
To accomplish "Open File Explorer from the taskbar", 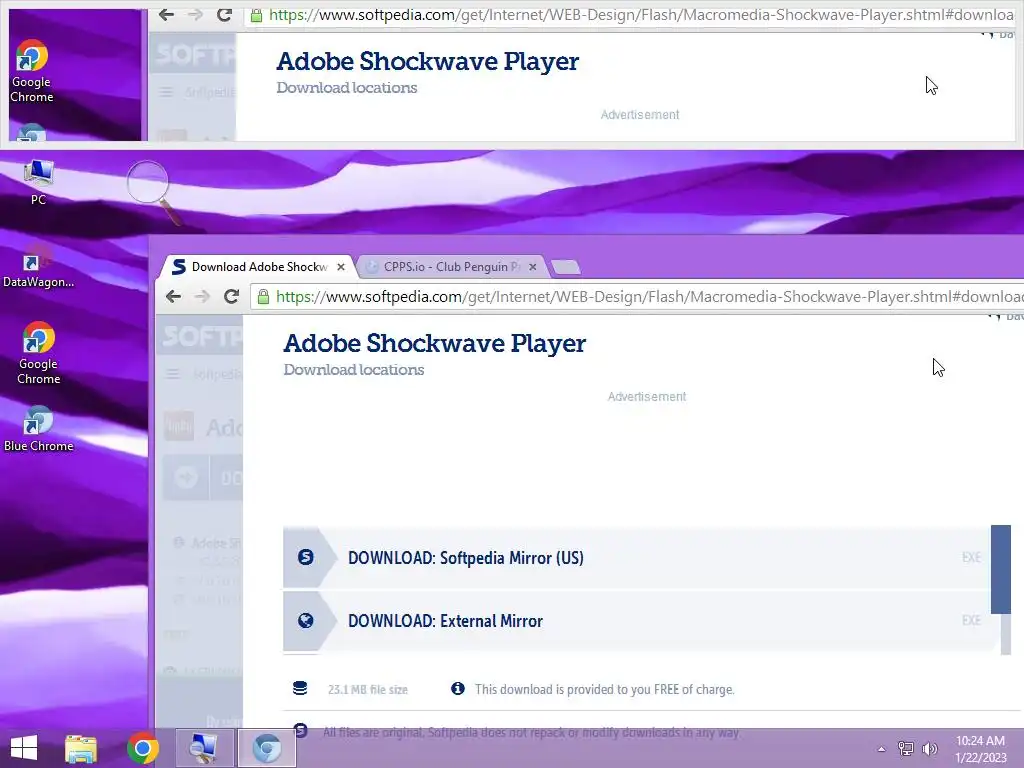I will (81, 748).
